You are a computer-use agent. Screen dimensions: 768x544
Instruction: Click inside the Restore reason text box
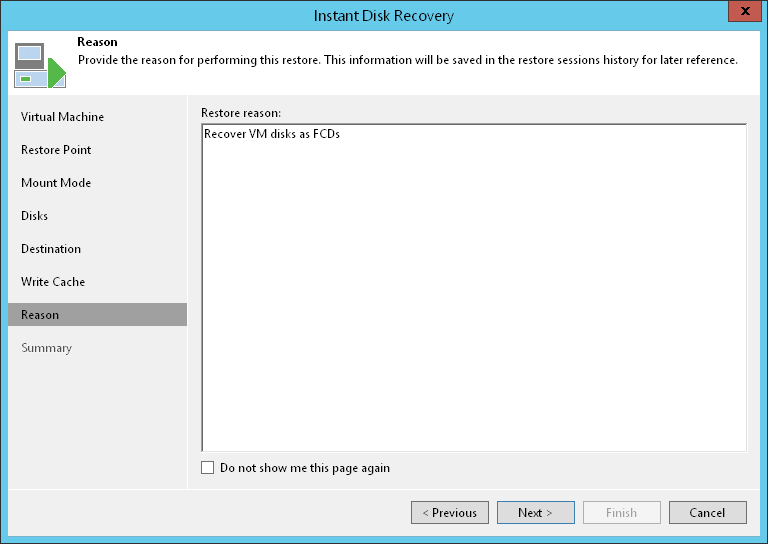[473, 300]
